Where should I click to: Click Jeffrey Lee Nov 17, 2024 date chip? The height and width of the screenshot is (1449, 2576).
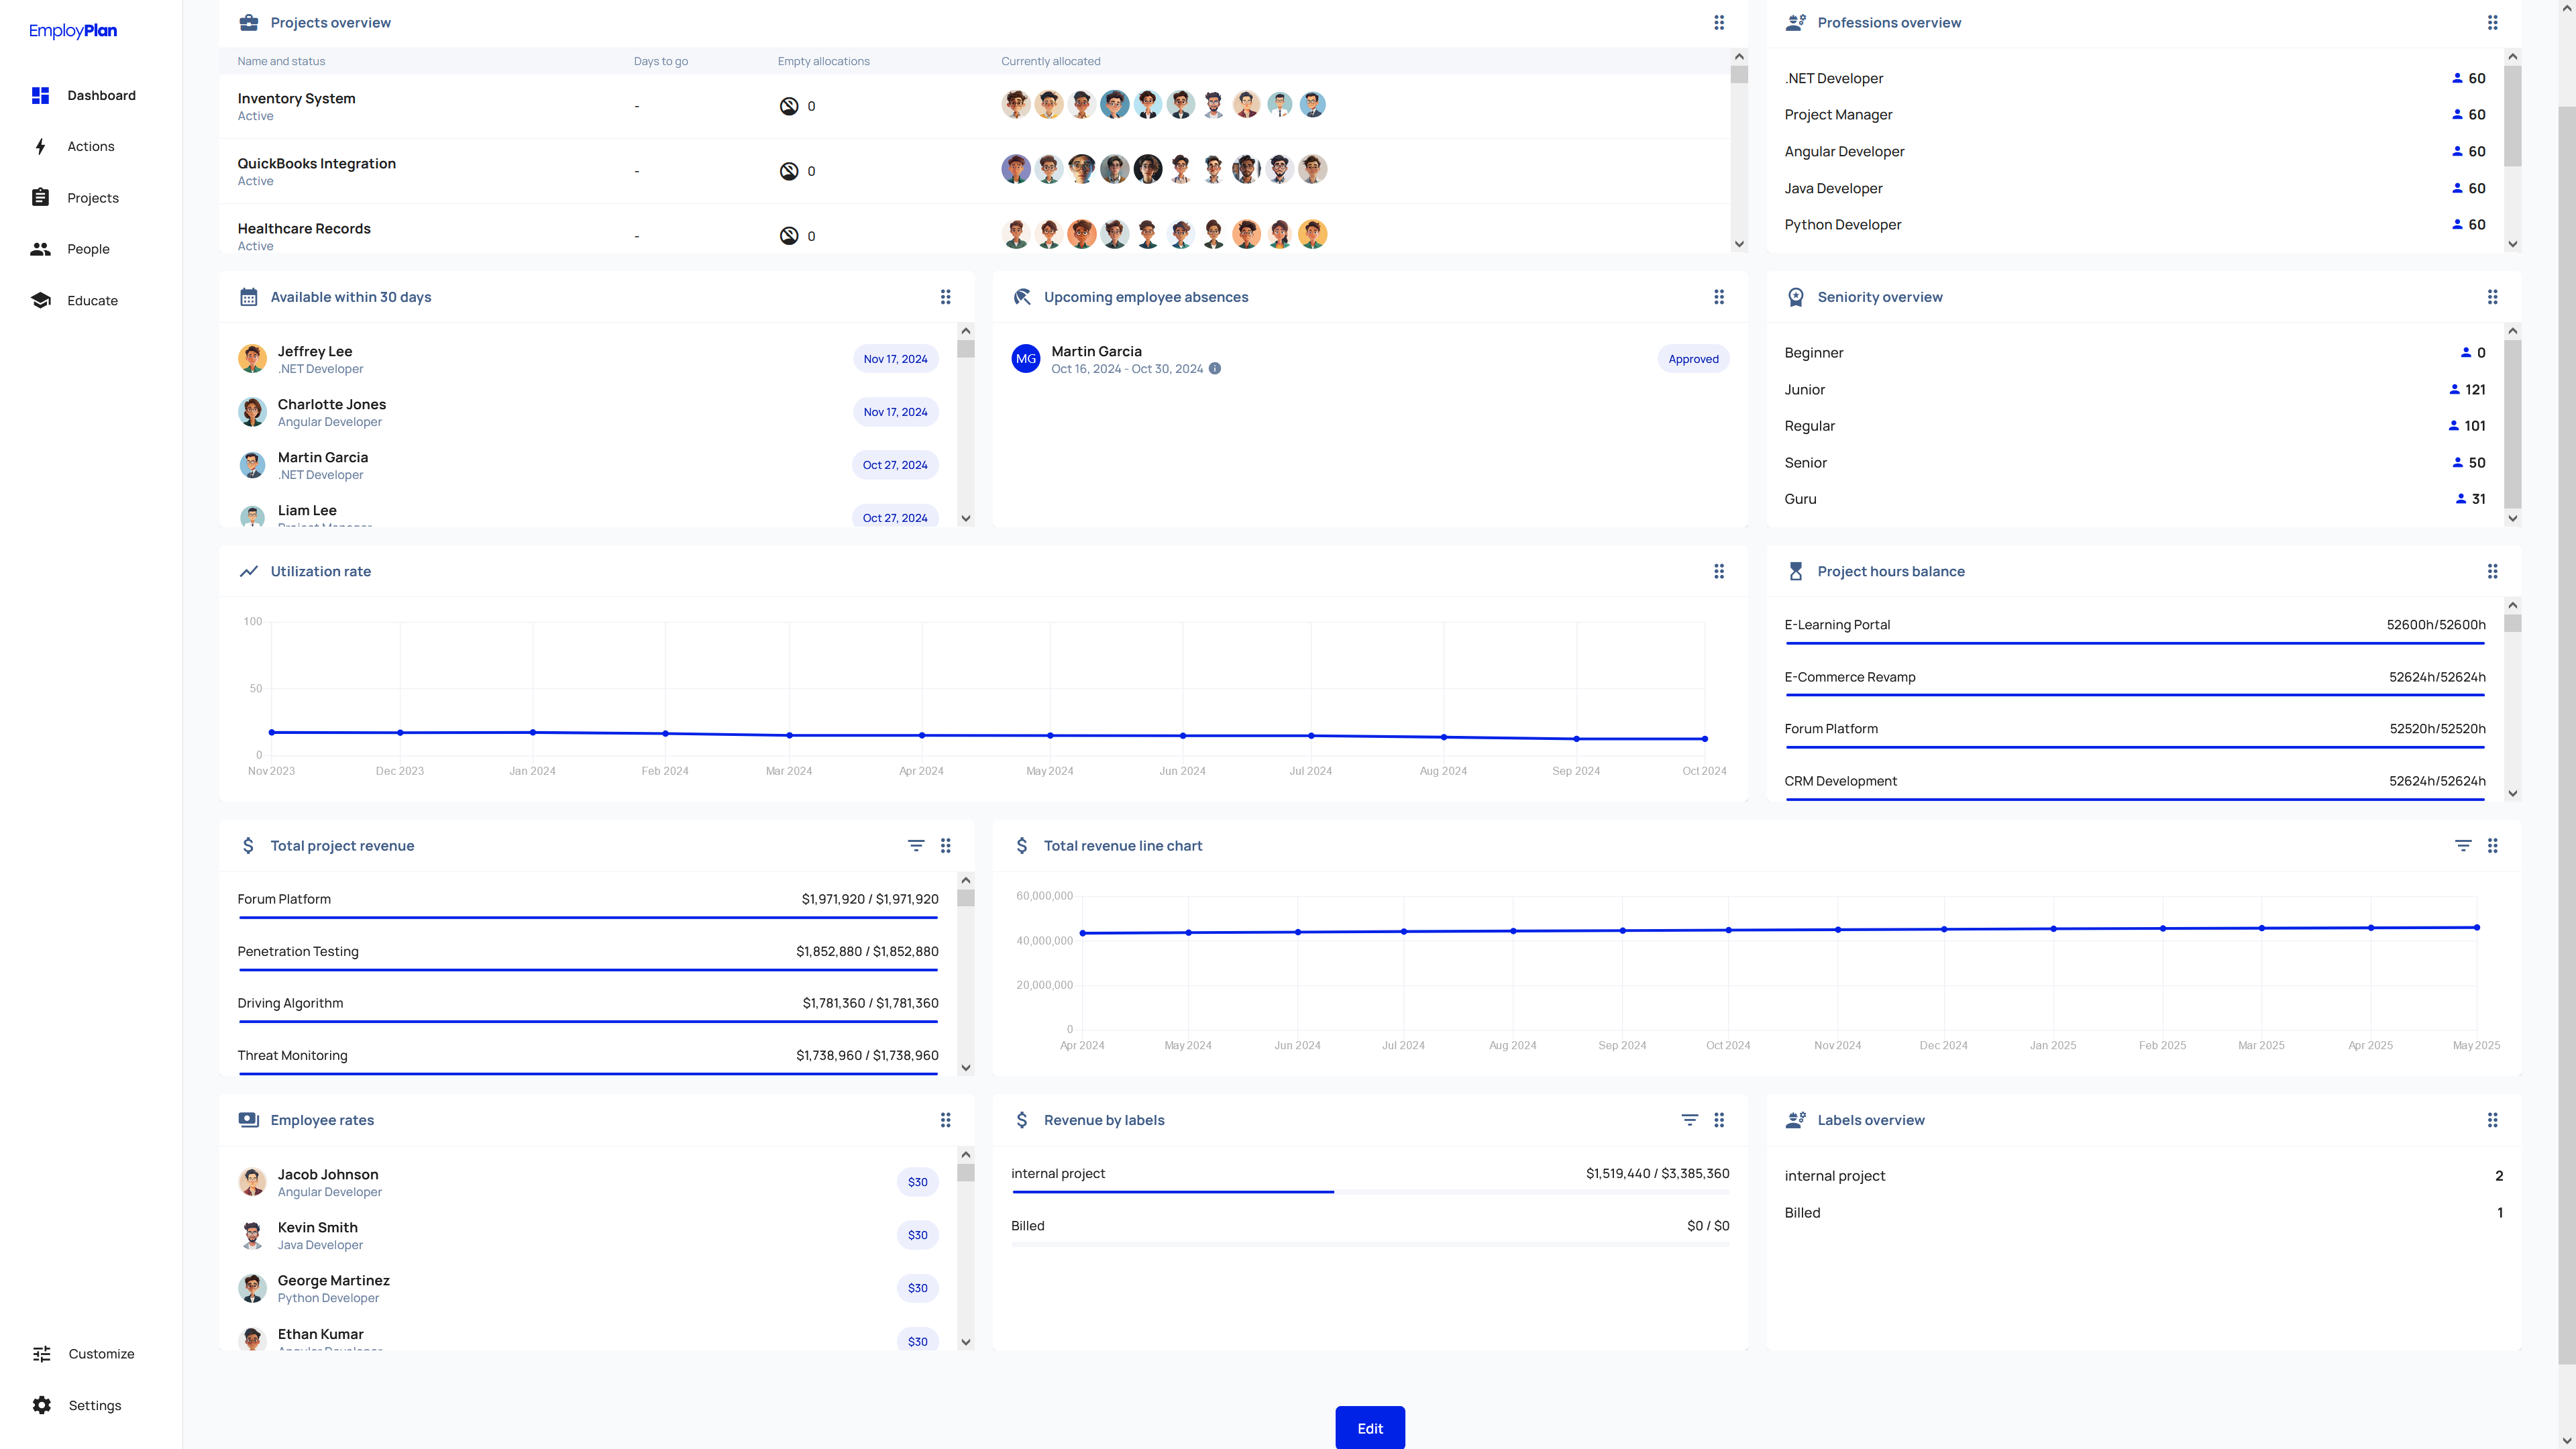(x=895, y=359)
